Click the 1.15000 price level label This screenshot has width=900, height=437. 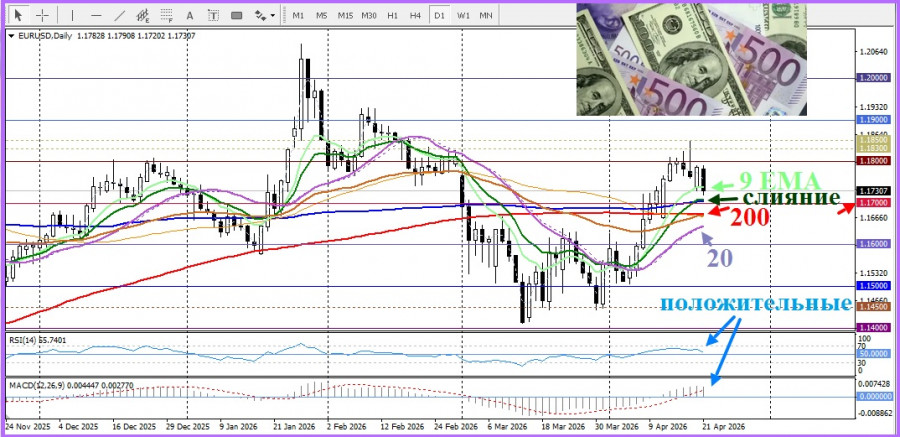pos(874,286)
